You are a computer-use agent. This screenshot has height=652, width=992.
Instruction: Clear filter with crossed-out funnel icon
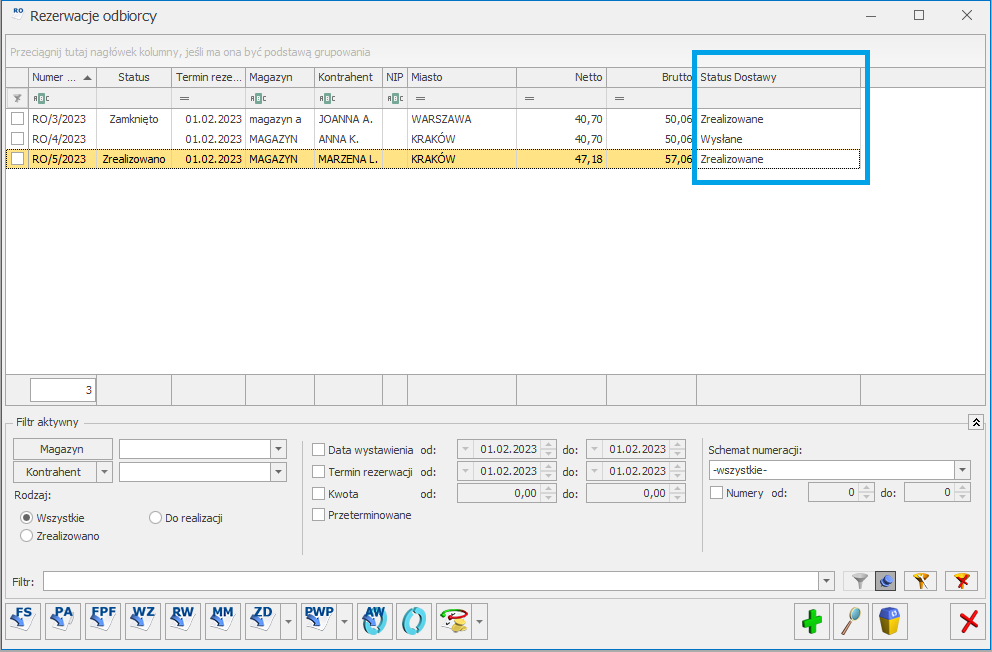coord(962,581)
